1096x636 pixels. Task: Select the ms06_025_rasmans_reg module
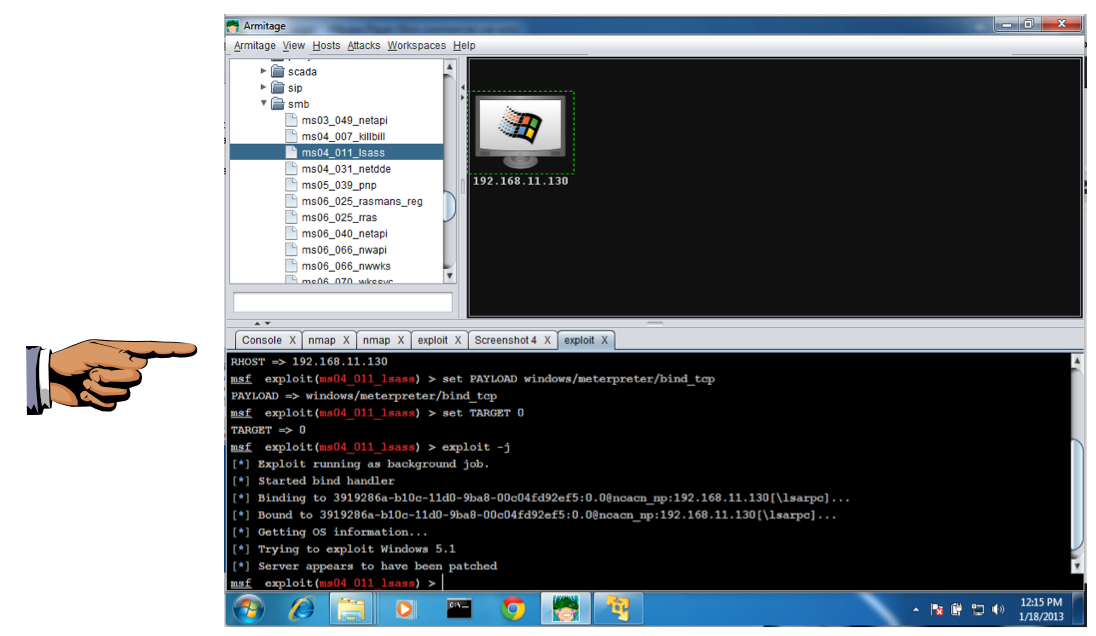tap(362, 201)
